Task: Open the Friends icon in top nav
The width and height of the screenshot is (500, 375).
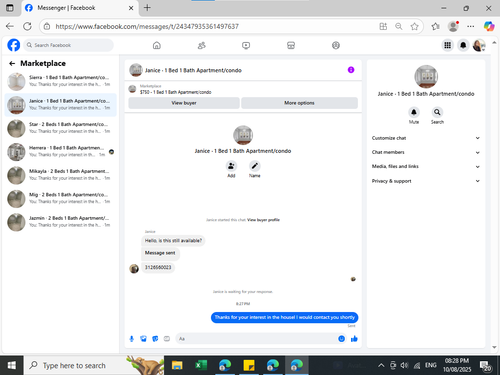Action: point(202,45)
